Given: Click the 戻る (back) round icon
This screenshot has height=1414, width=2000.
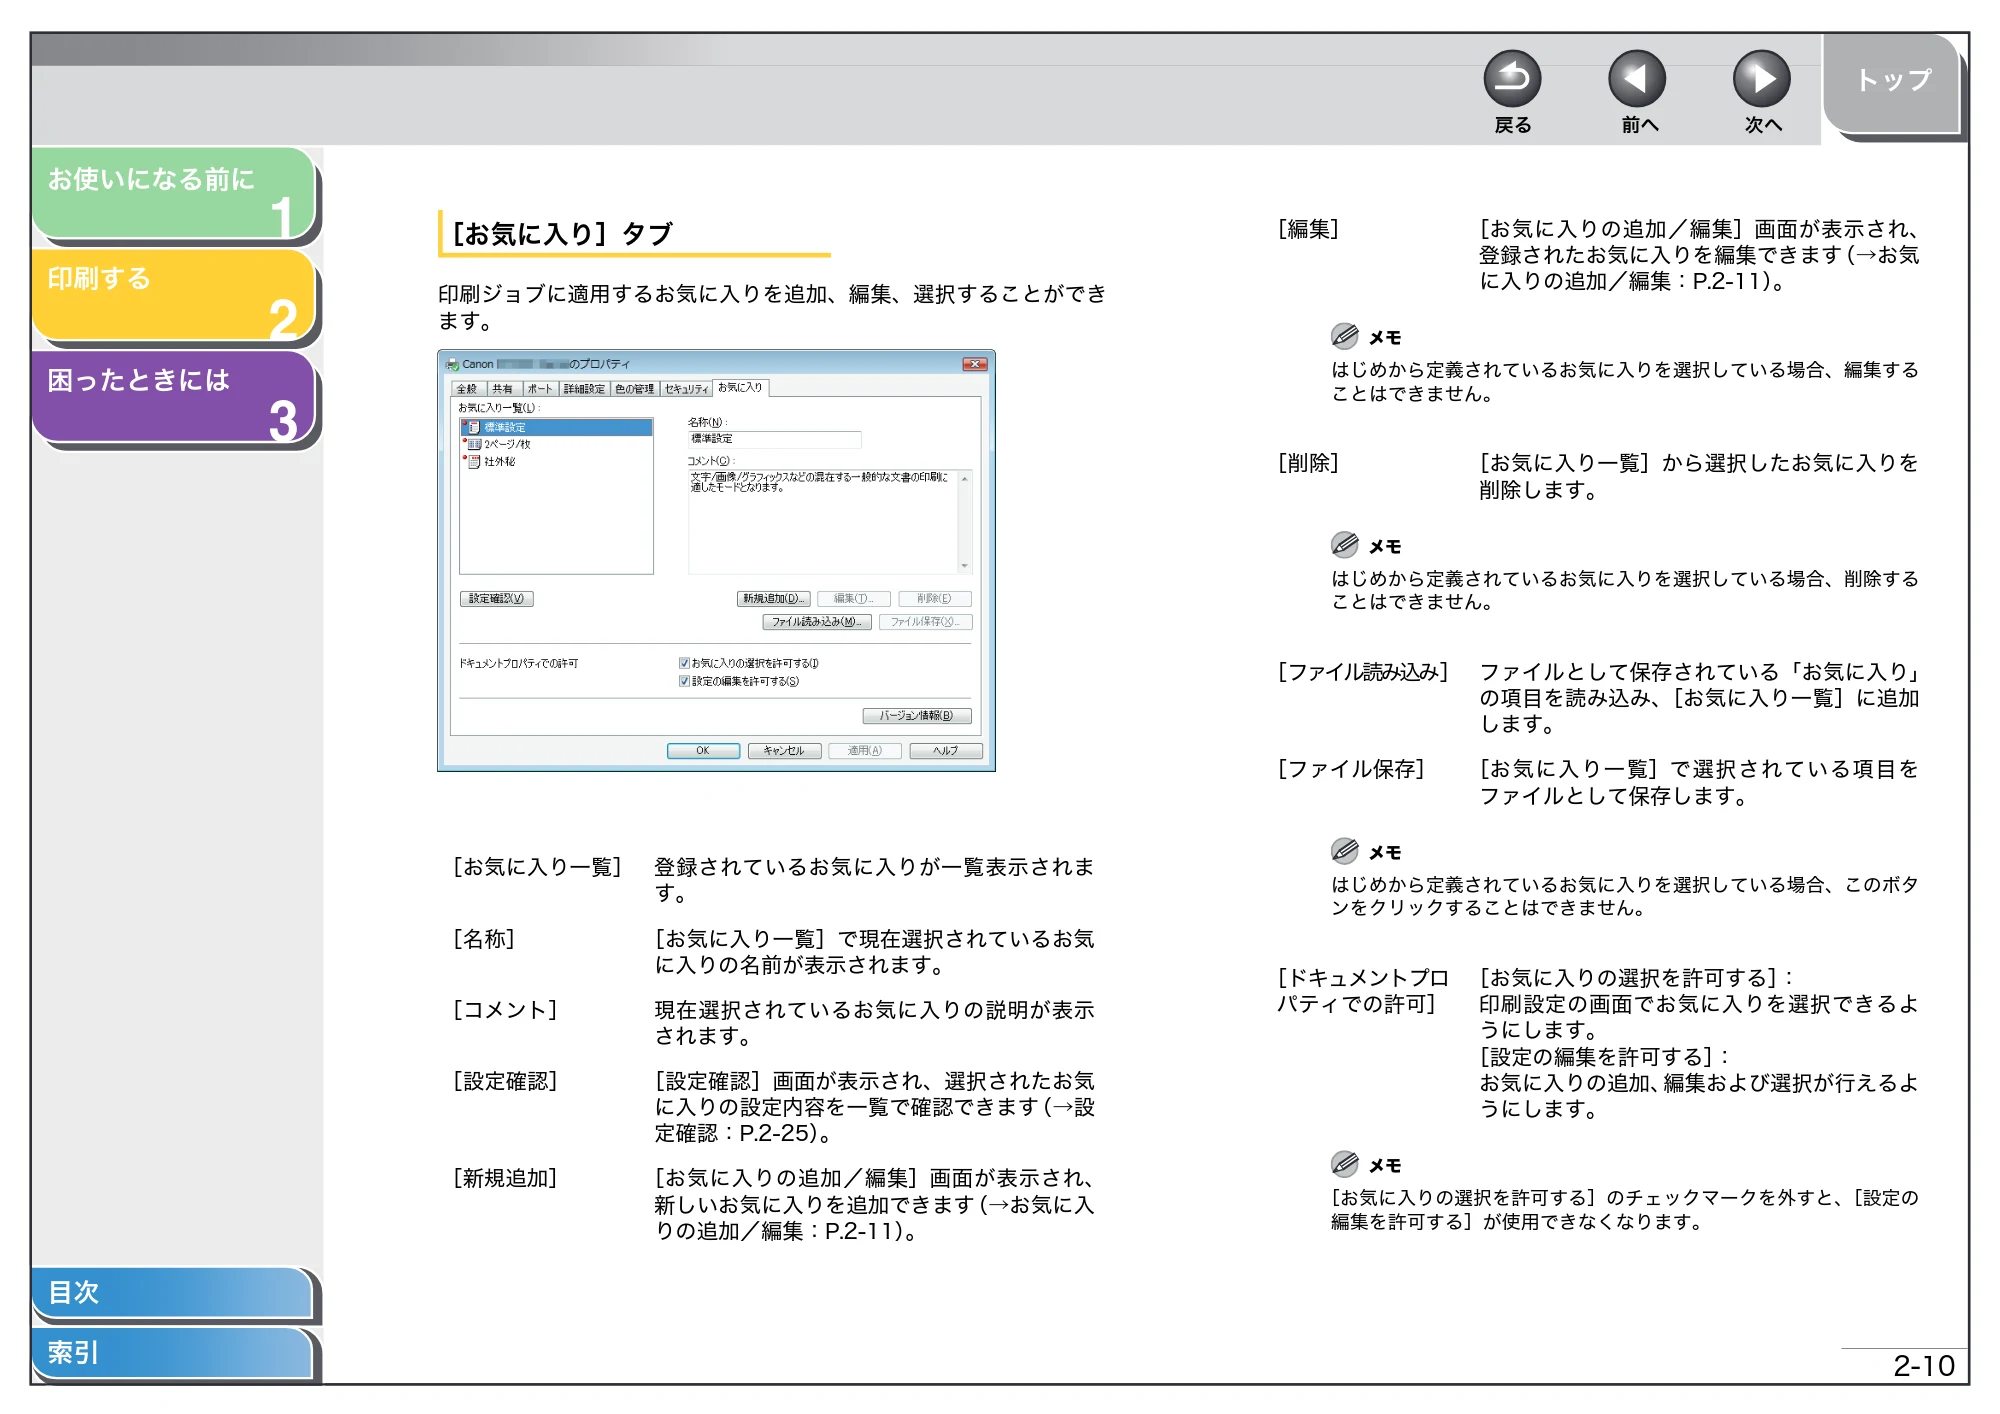Looking at the screenshot, I should coord(1512,79).
